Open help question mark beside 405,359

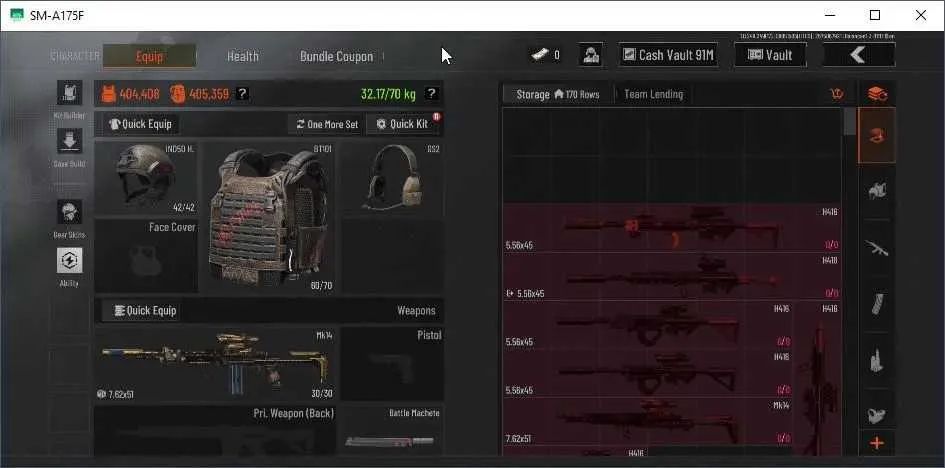(x=242, y=94)
